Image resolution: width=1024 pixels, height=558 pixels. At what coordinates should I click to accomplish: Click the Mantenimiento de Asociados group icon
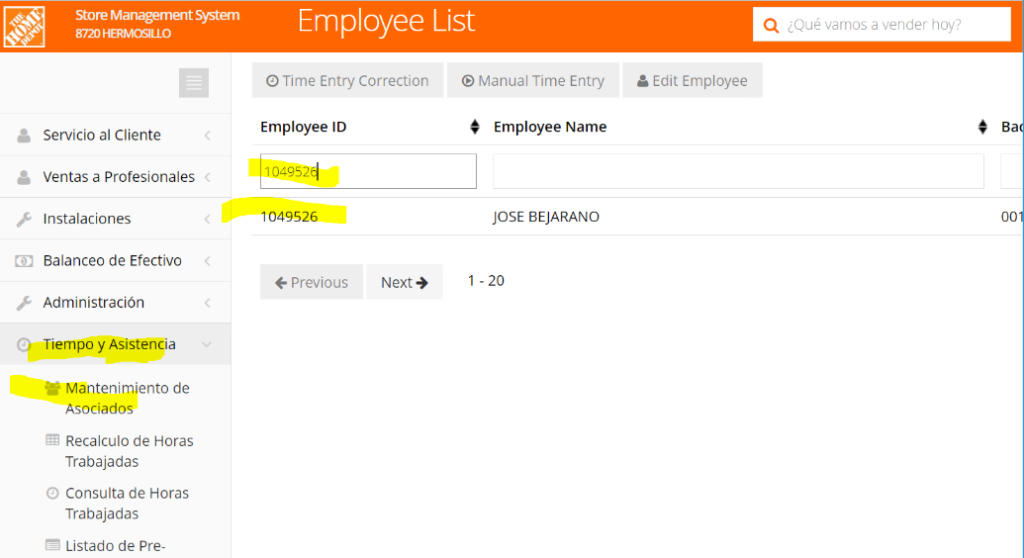[x=52, y=388]
